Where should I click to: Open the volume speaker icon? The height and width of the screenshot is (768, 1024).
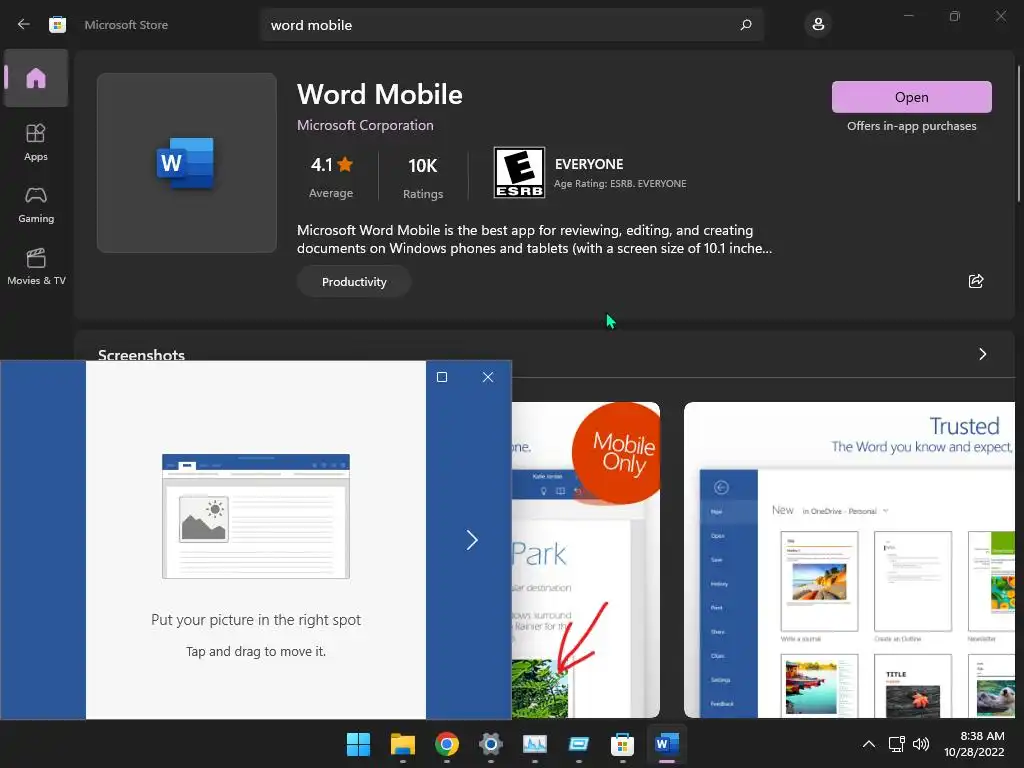[x=921, y=744]
